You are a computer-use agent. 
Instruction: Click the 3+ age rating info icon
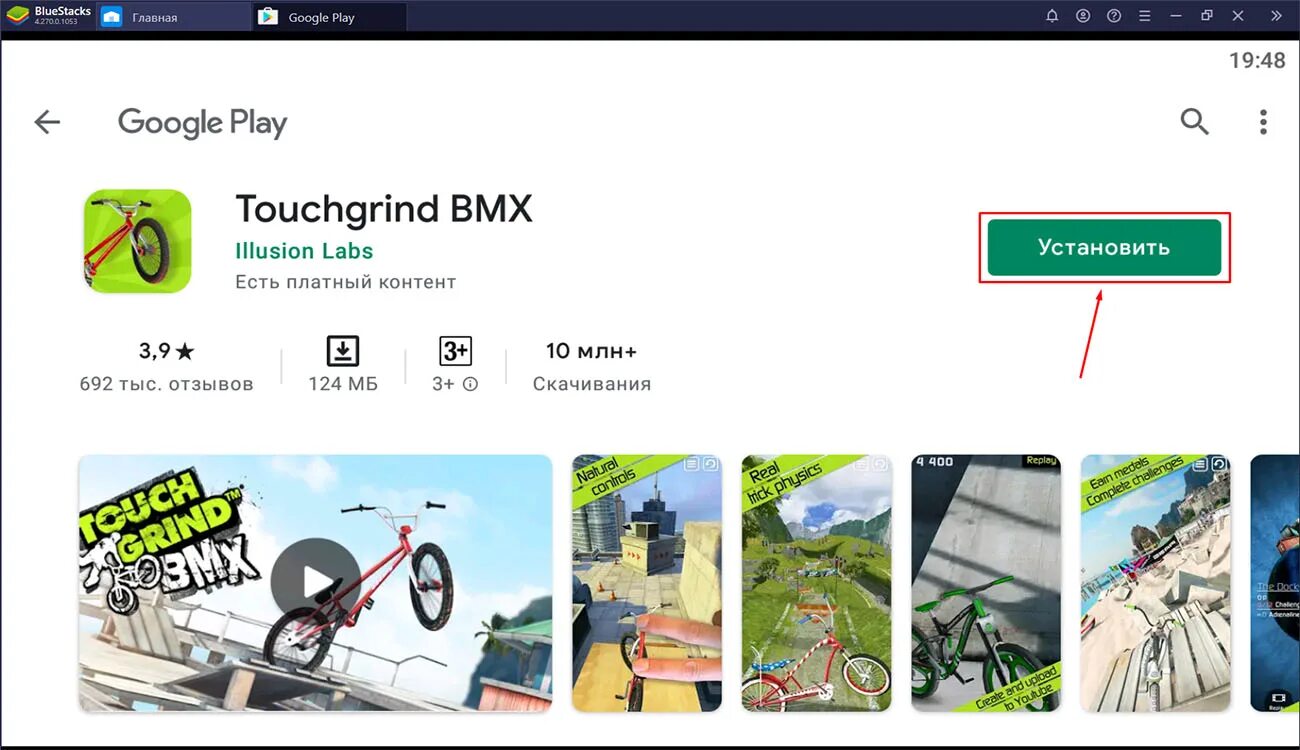click(470, 384)
